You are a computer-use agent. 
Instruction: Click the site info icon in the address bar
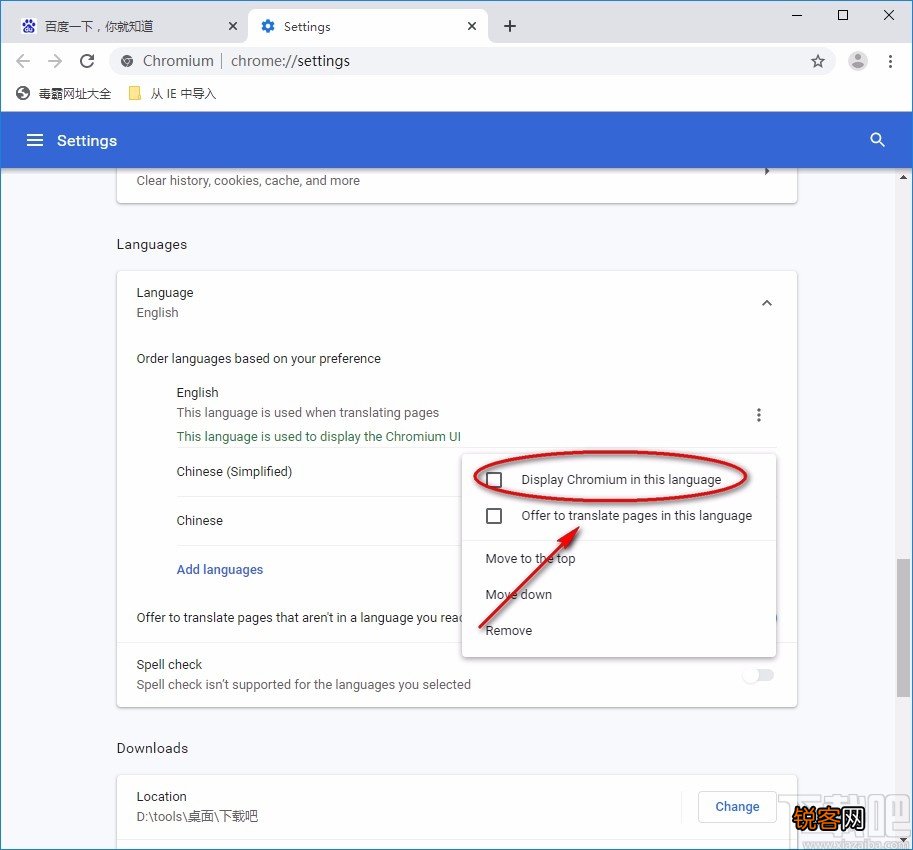pyautogui.click(x=127, y=61)
